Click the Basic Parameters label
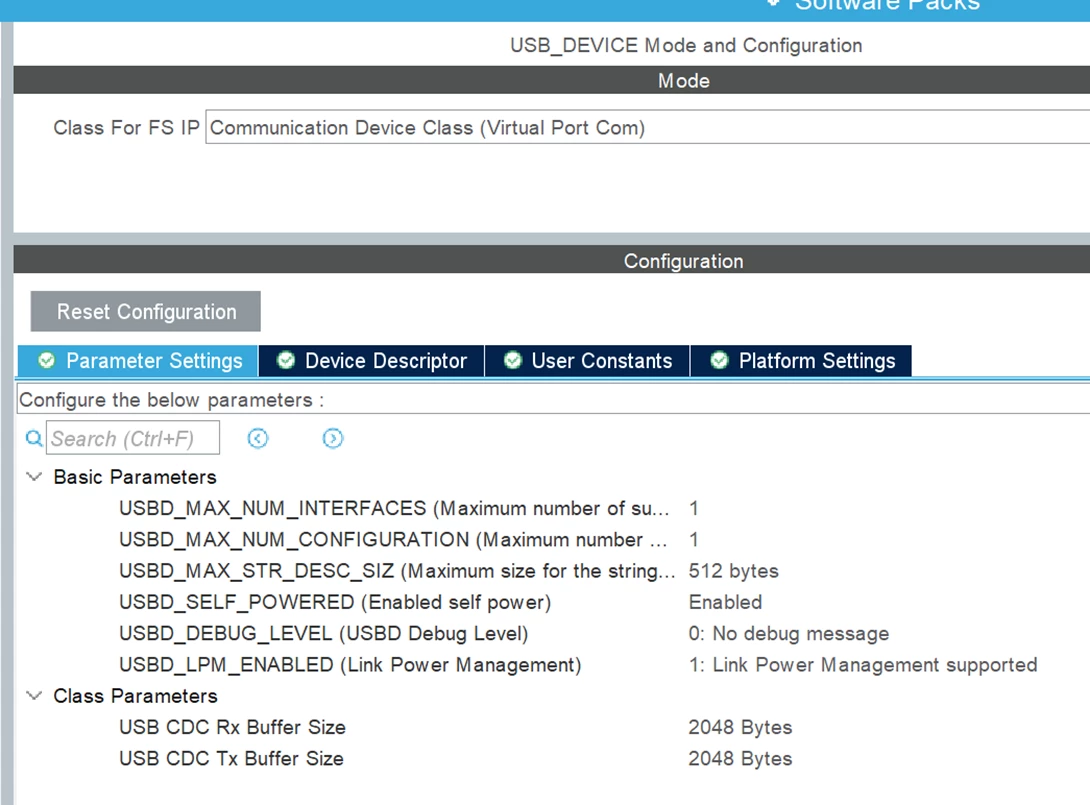Image resolution: width=1090 pixels, height=805 pixels. tap(135, 477)
